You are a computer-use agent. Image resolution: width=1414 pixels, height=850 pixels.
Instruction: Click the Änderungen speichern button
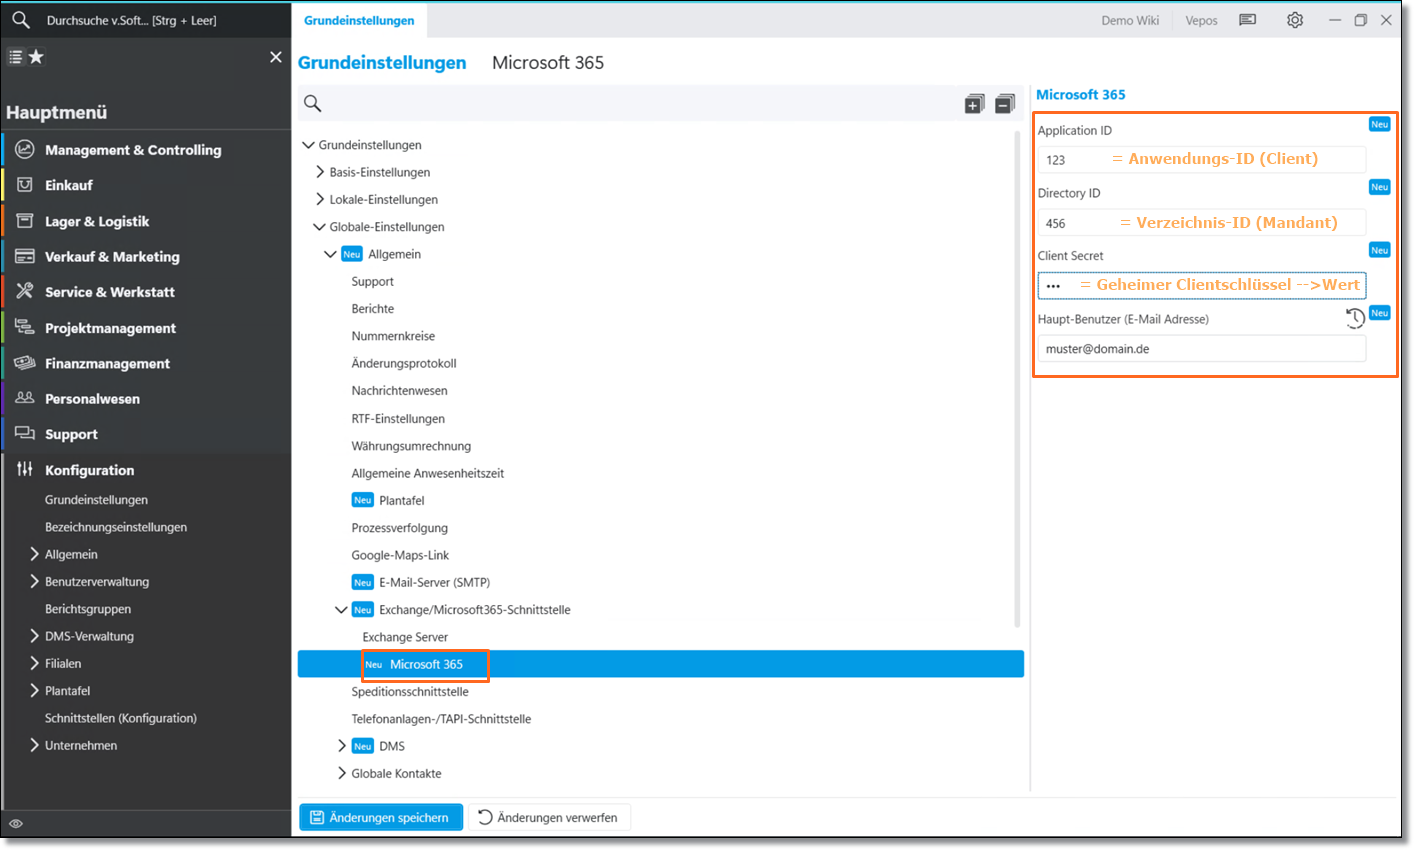[x=381, y=817]
